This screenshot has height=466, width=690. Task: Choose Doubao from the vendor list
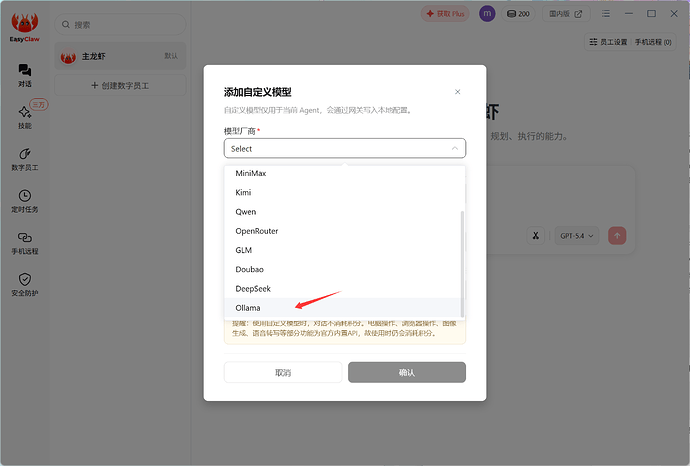[342, 269]
